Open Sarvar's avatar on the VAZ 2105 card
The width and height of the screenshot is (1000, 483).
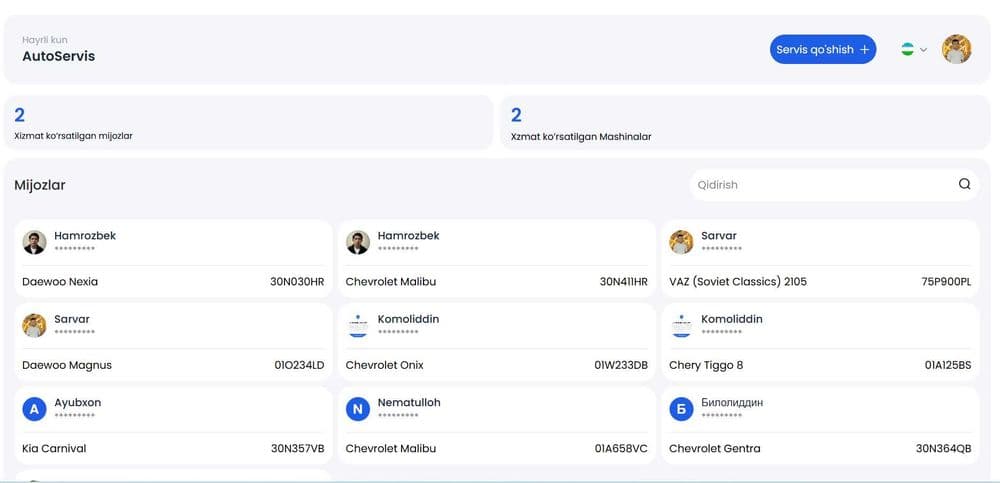coord(681,242)
